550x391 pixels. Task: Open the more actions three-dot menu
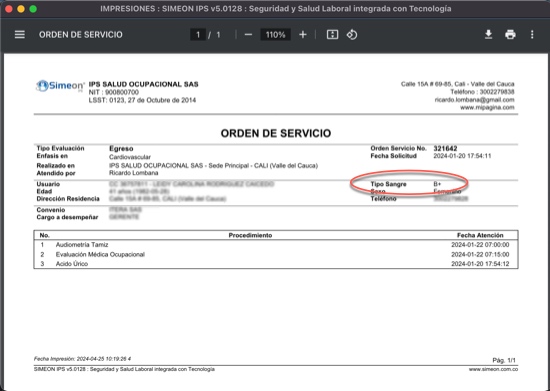[532, 34]
